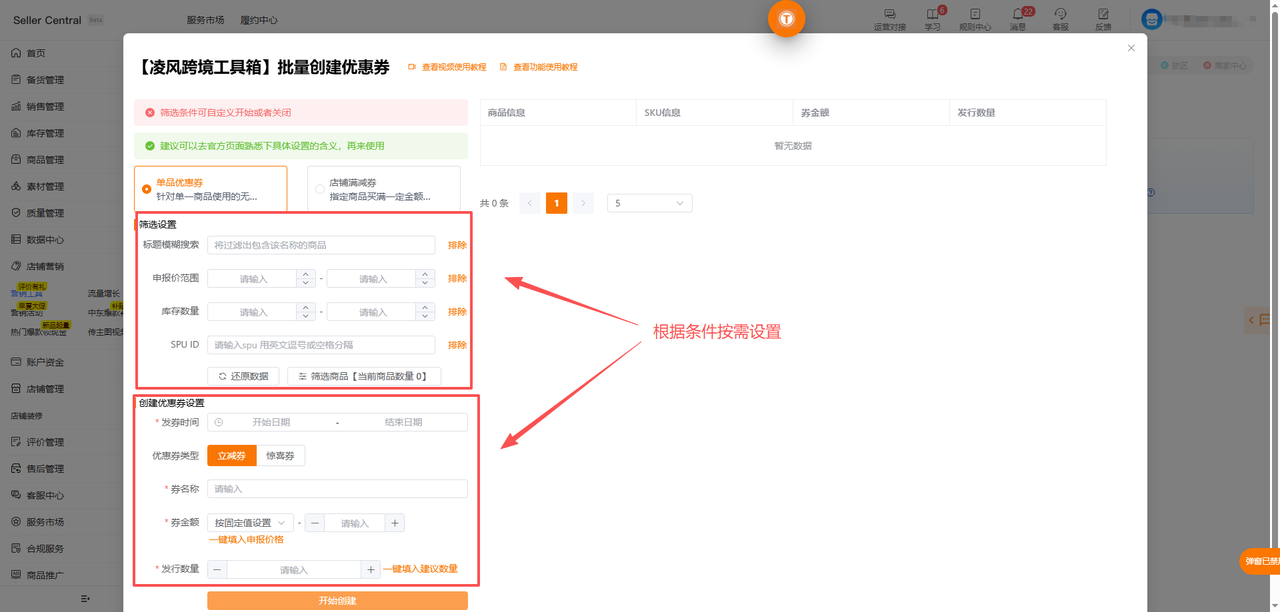Click 排除 next to SPU ID

click(457, 345)
